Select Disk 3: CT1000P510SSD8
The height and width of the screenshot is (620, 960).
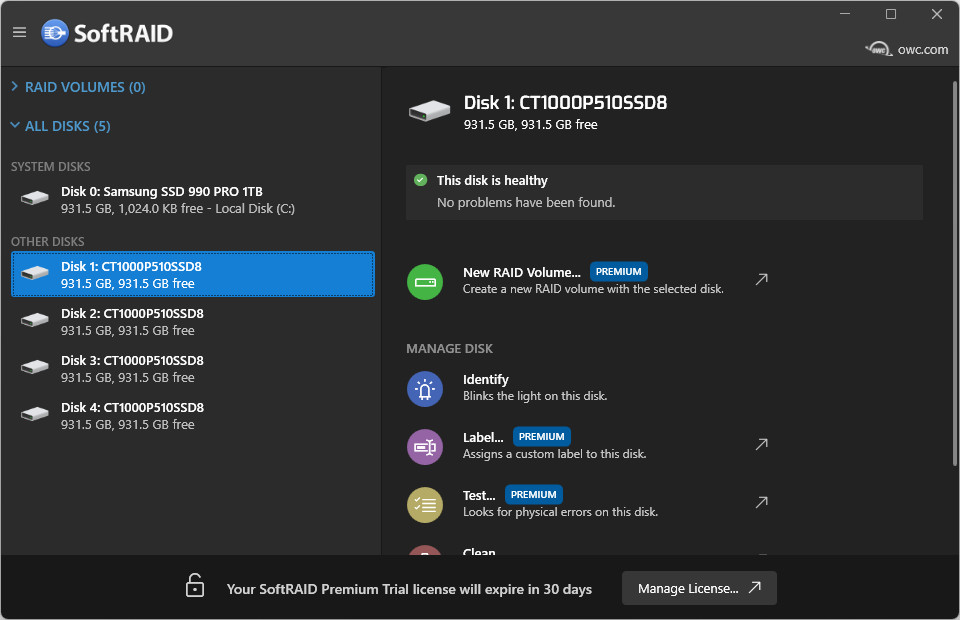point(193,369)
